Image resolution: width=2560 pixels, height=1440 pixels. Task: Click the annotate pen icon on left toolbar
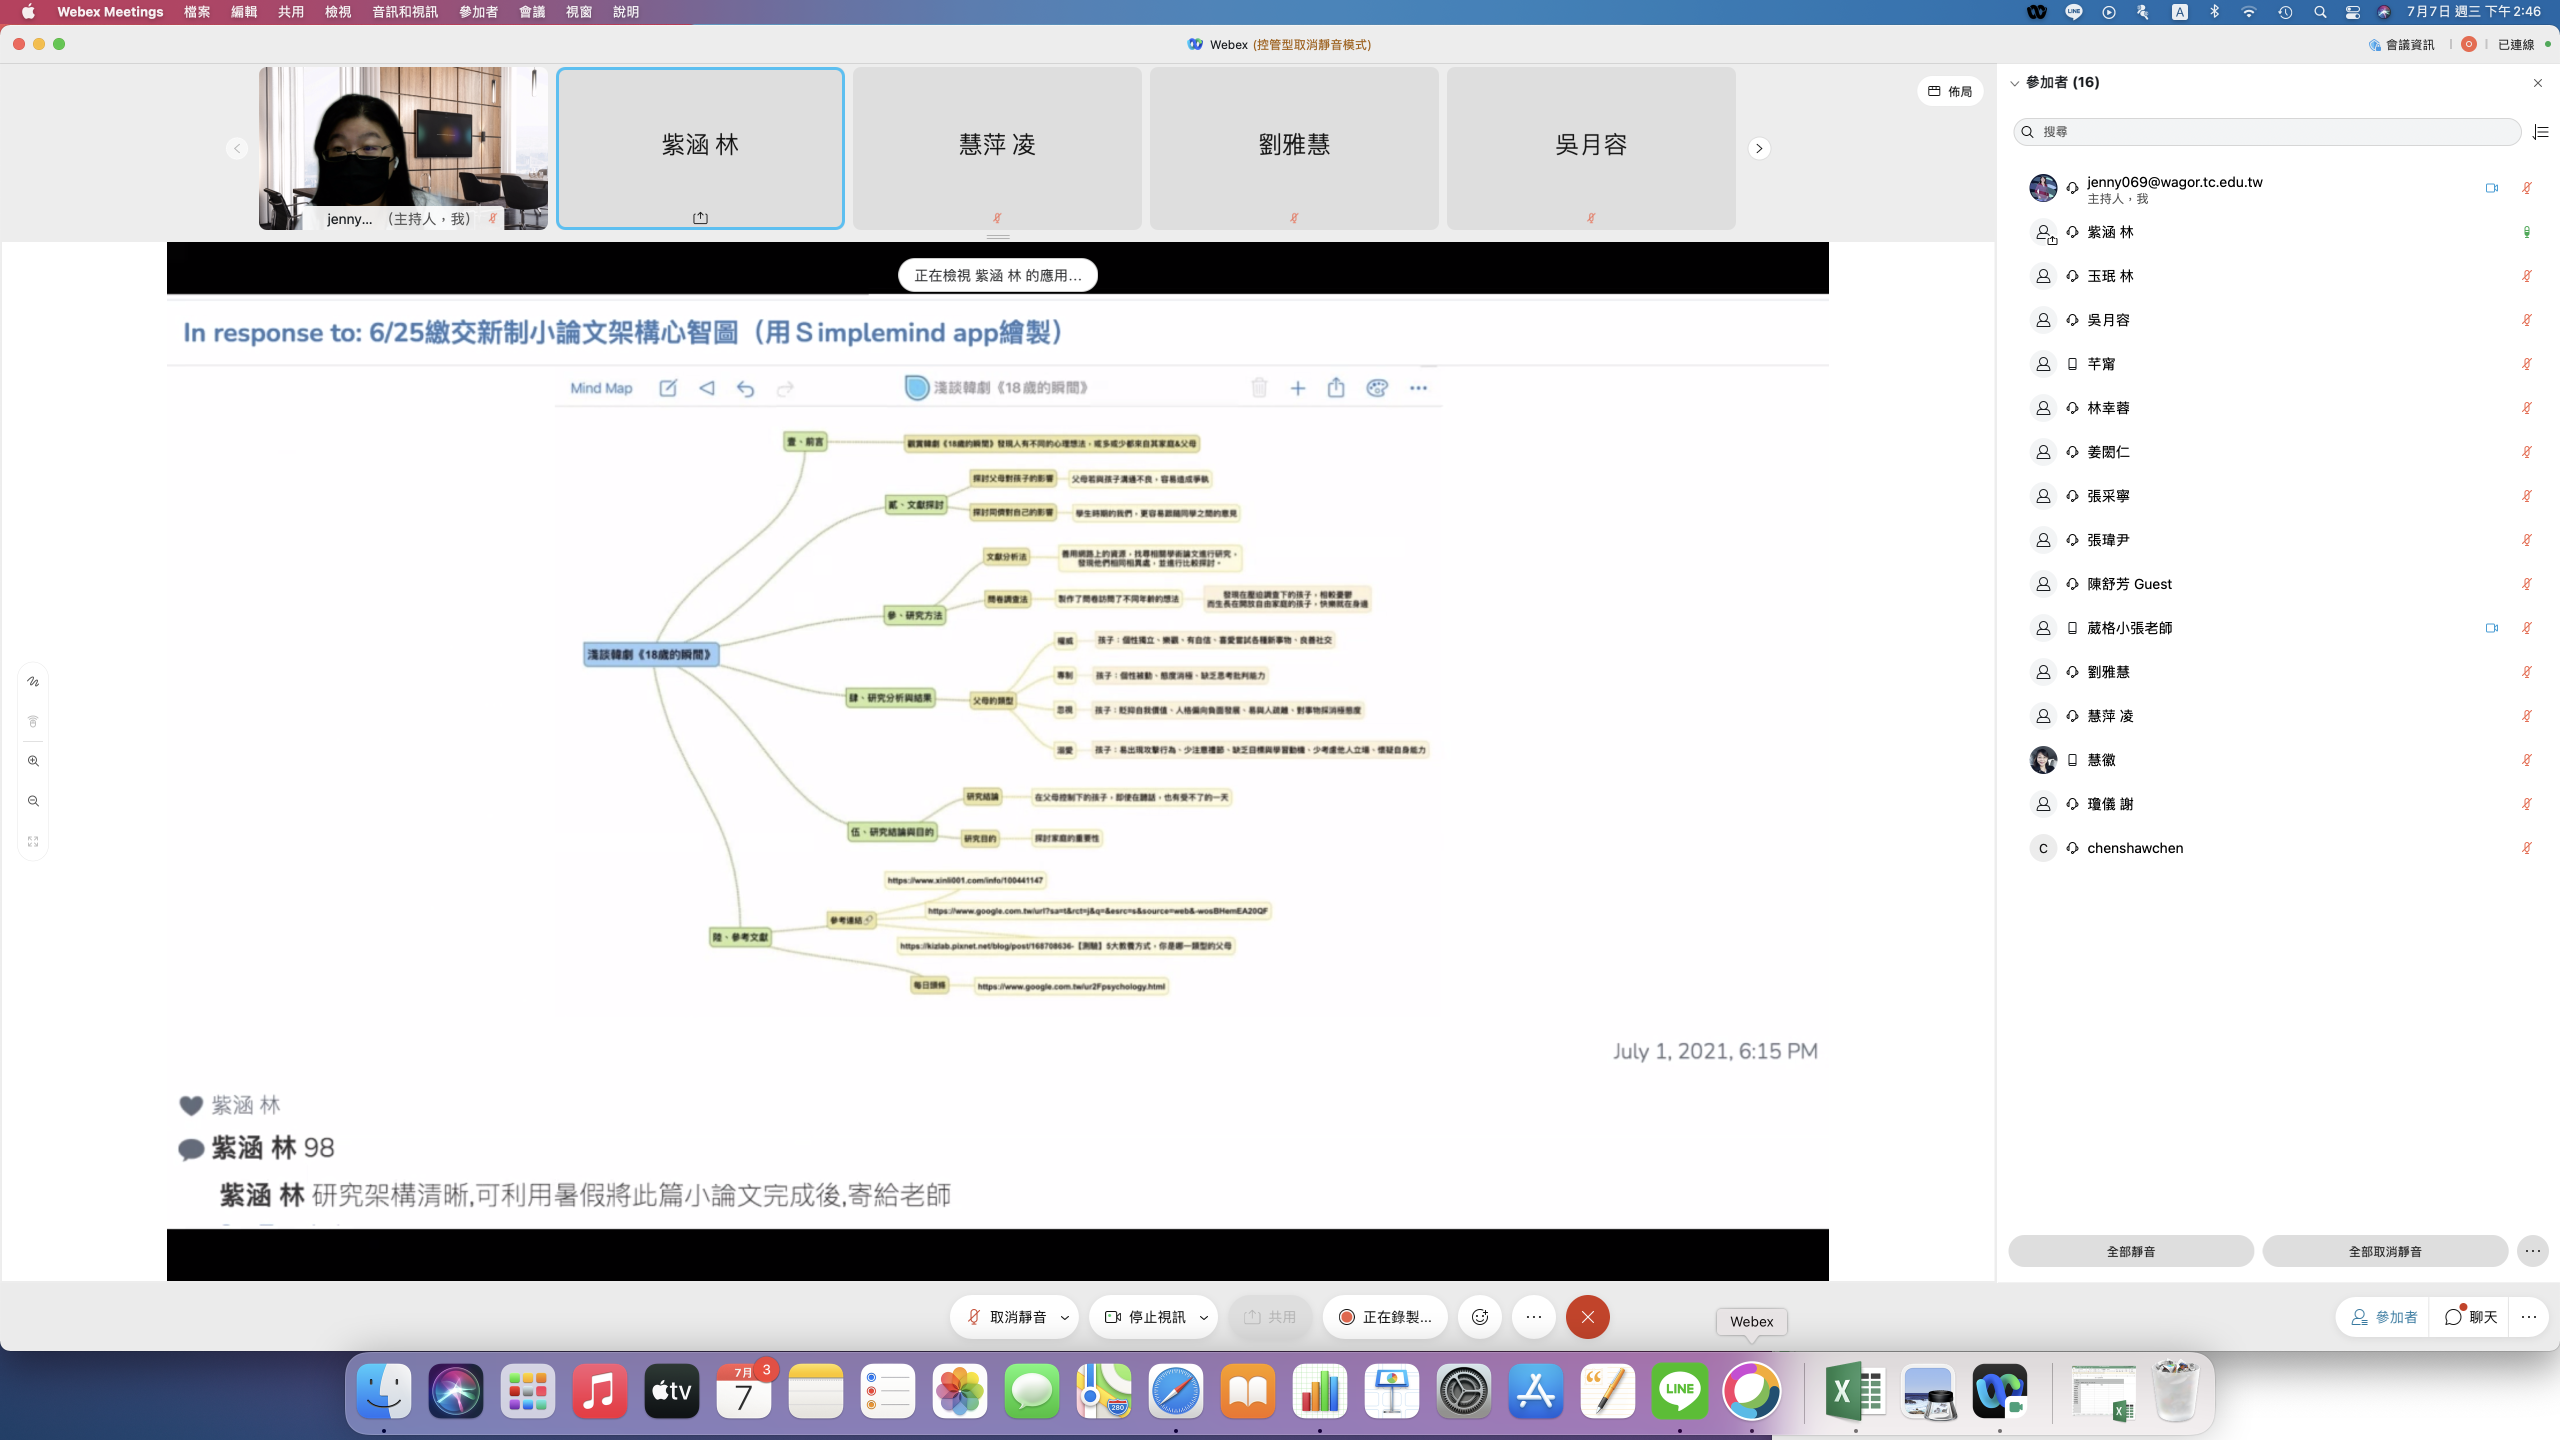click(x=33, y=682)
